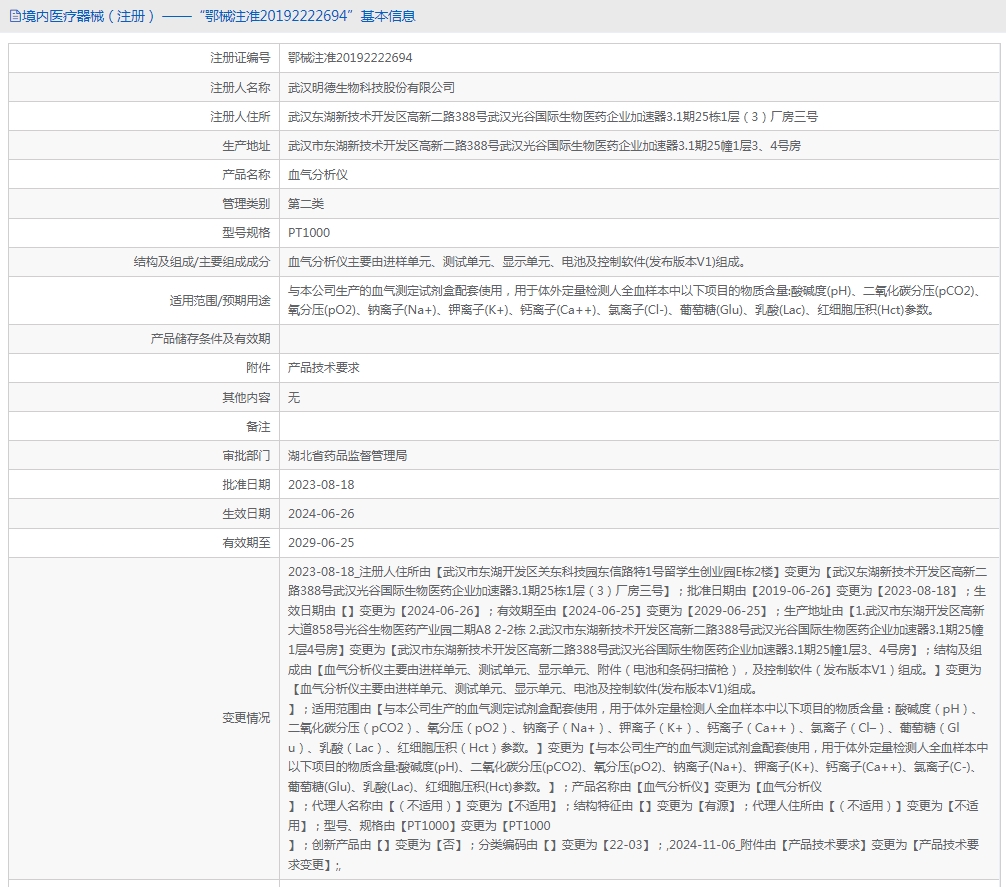Open the attachment 产品技术要求
The image size is (1006, 887).
323,367
